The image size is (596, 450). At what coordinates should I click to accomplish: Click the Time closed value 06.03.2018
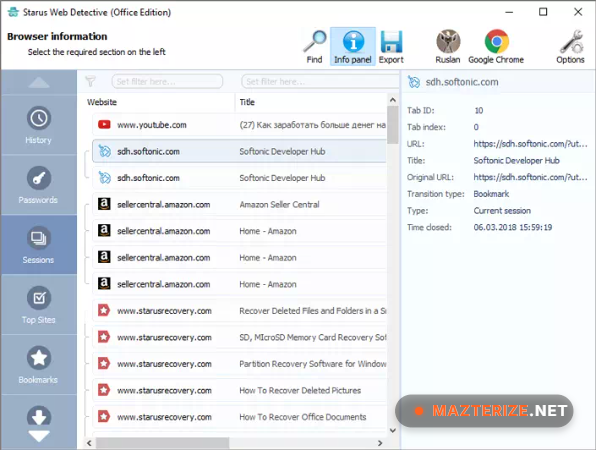513,227
